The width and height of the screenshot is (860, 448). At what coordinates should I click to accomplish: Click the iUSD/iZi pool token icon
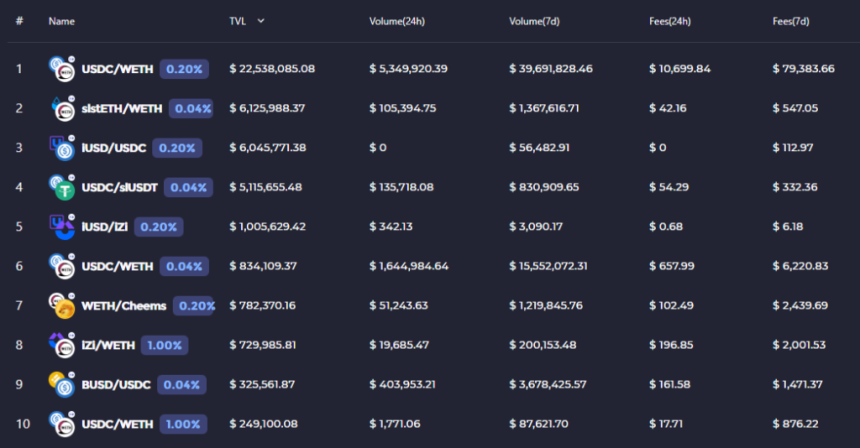coord(62,227)
